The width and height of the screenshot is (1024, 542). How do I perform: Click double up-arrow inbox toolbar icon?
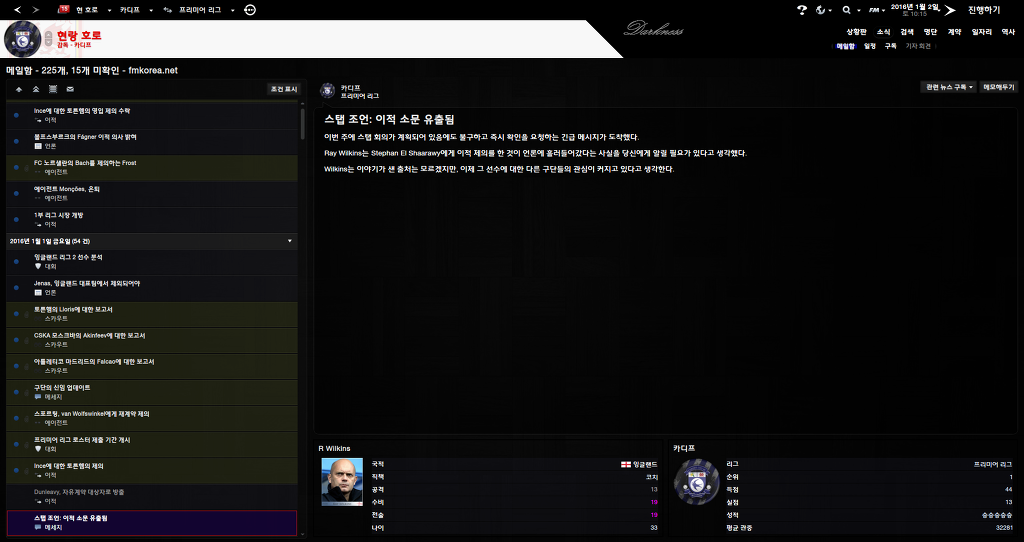[x=36, y=89]
